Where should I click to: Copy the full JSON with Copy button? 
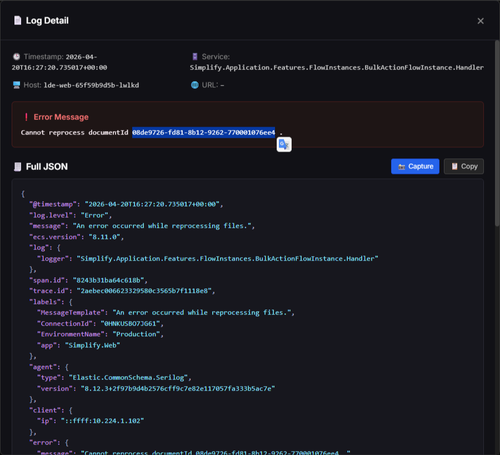pos(464,166)
